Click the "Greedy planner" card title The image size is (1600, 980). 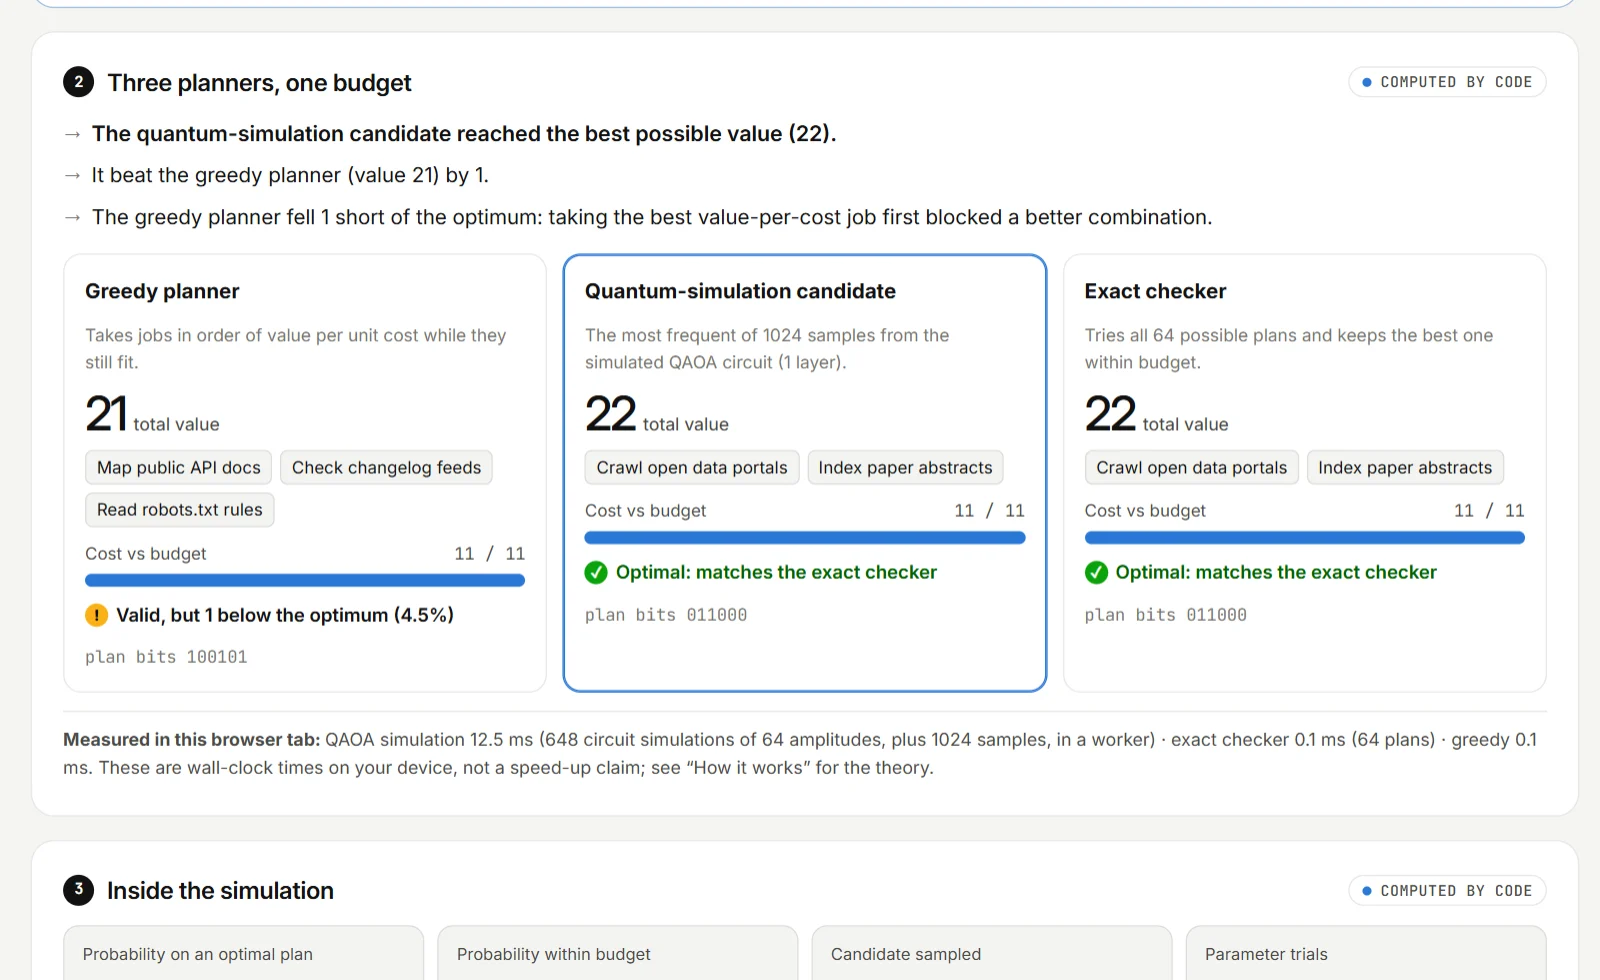[162, 291]
